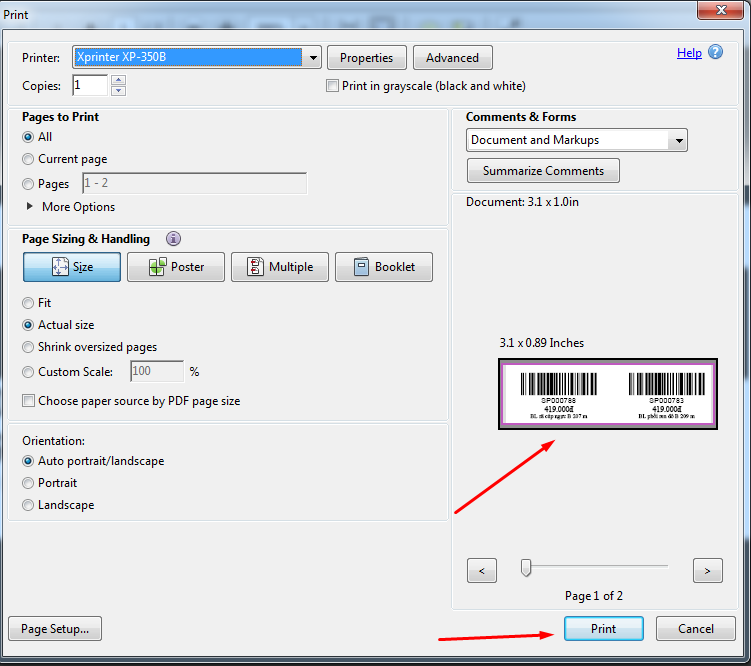Choose the Multiple pages per sheet button
Screen dimensions: 751x666
280,267
